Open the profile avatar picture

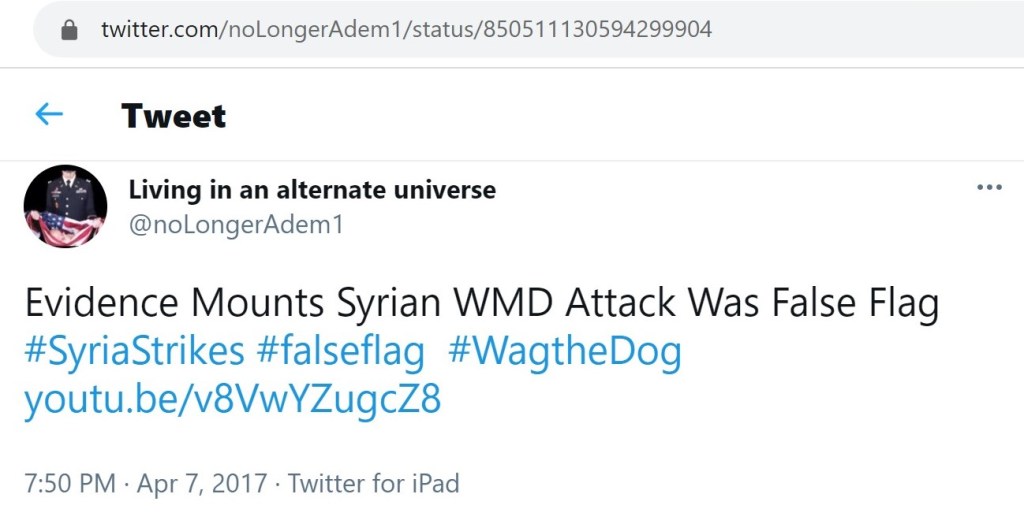click(65, 206)
